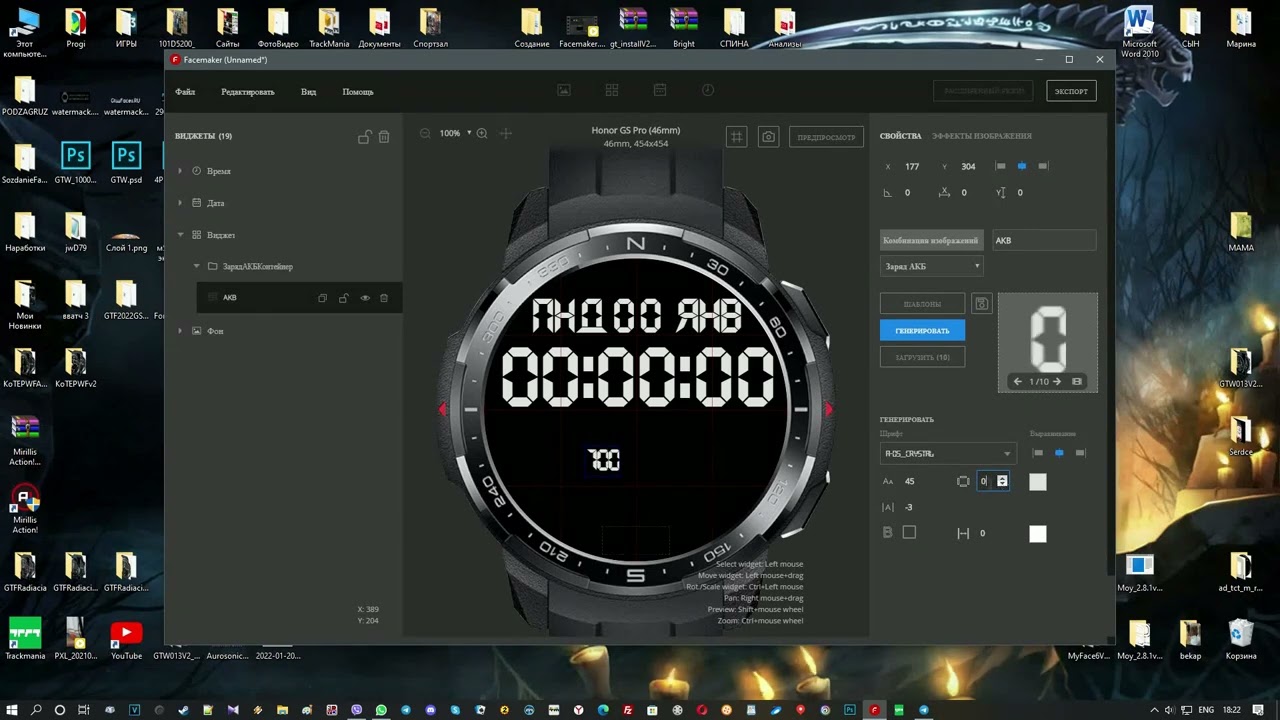Zoom out the watch canvas
Image resolution: width=1280 pixels, height=720 pixels.
point(425,133)
